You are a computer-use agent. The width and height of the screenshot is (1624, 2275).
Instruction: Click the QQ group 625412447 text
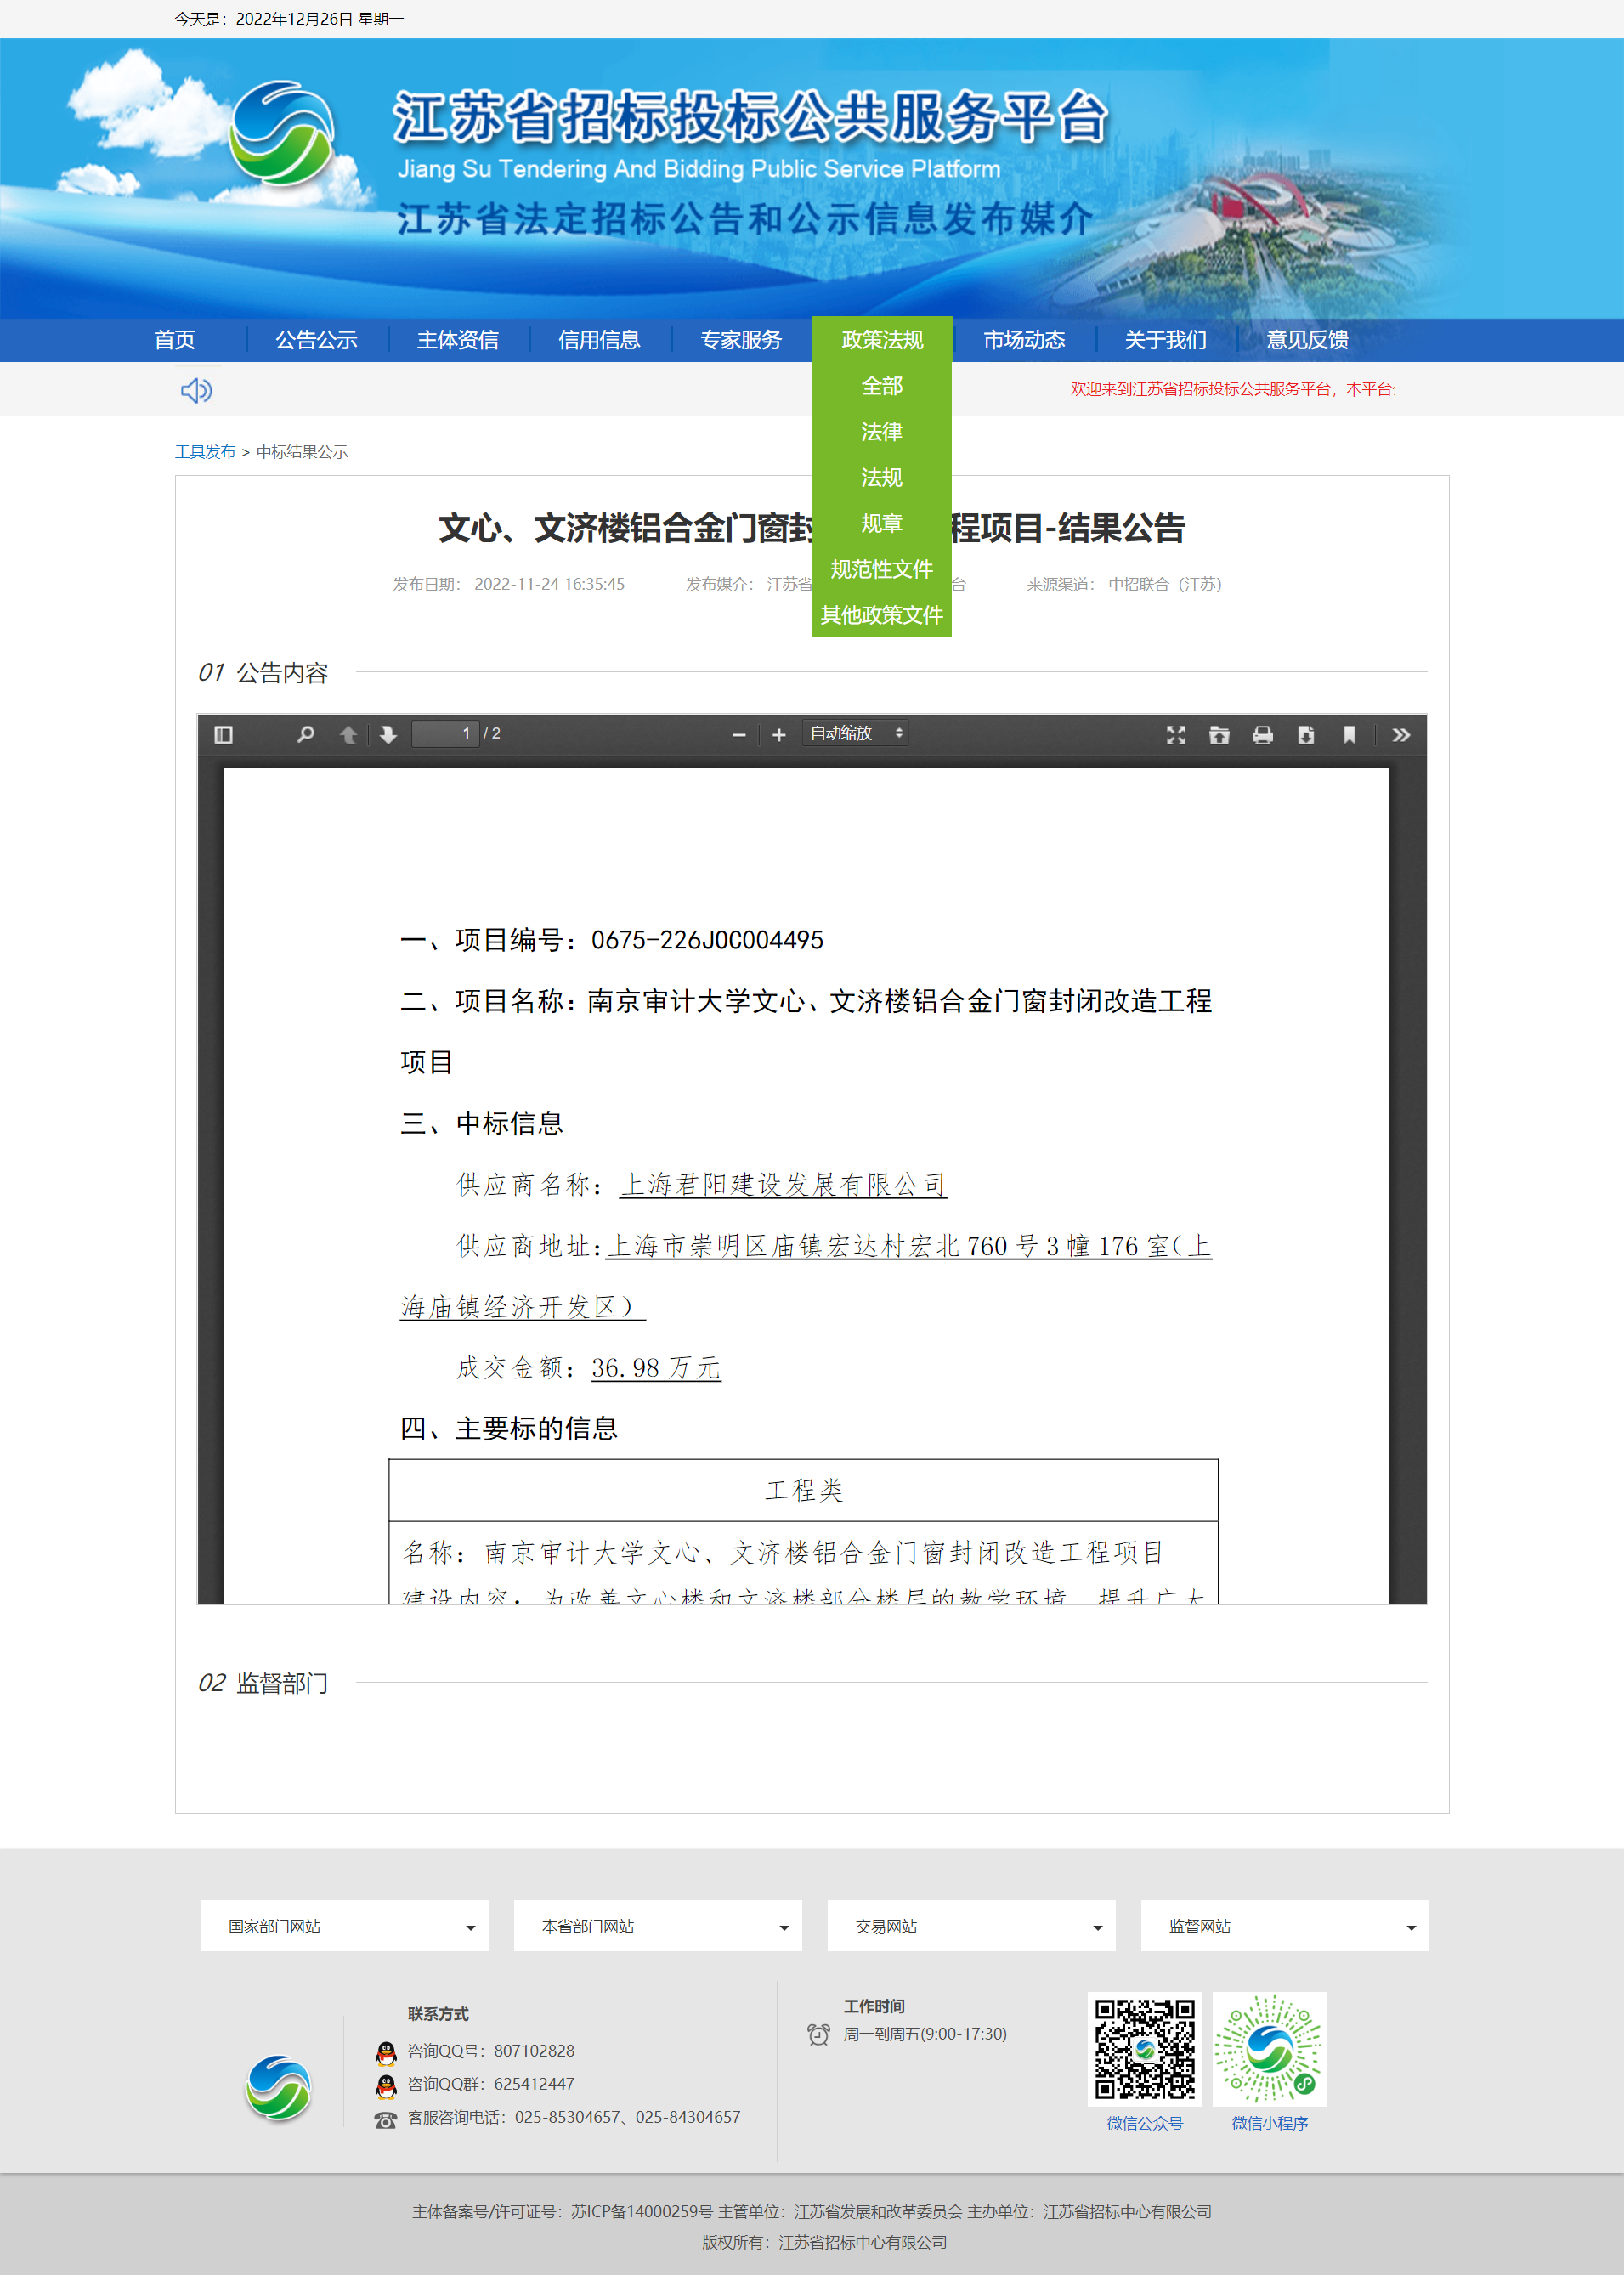(534, 2084)
